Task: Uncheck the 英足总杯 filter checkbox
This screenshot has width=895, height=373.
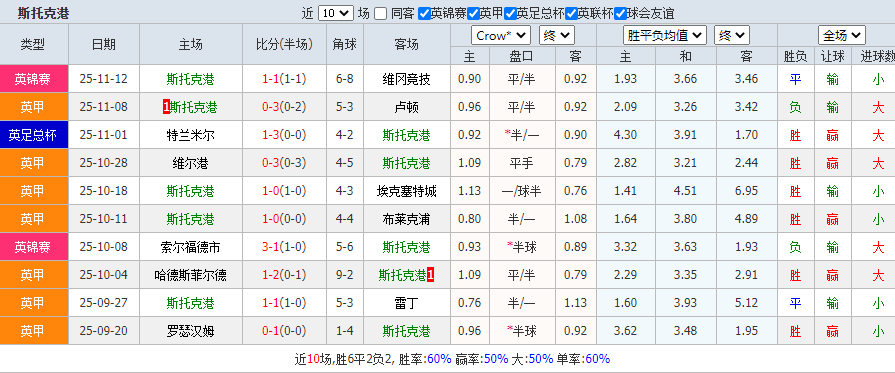Action: (510, 14)
